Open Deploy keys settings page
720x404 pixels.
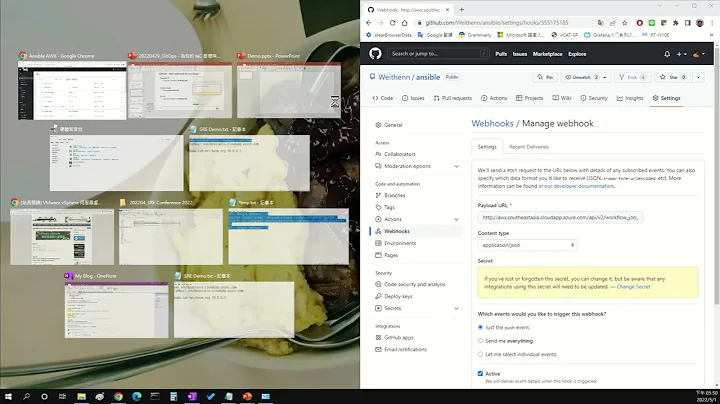tap(398, 297)
